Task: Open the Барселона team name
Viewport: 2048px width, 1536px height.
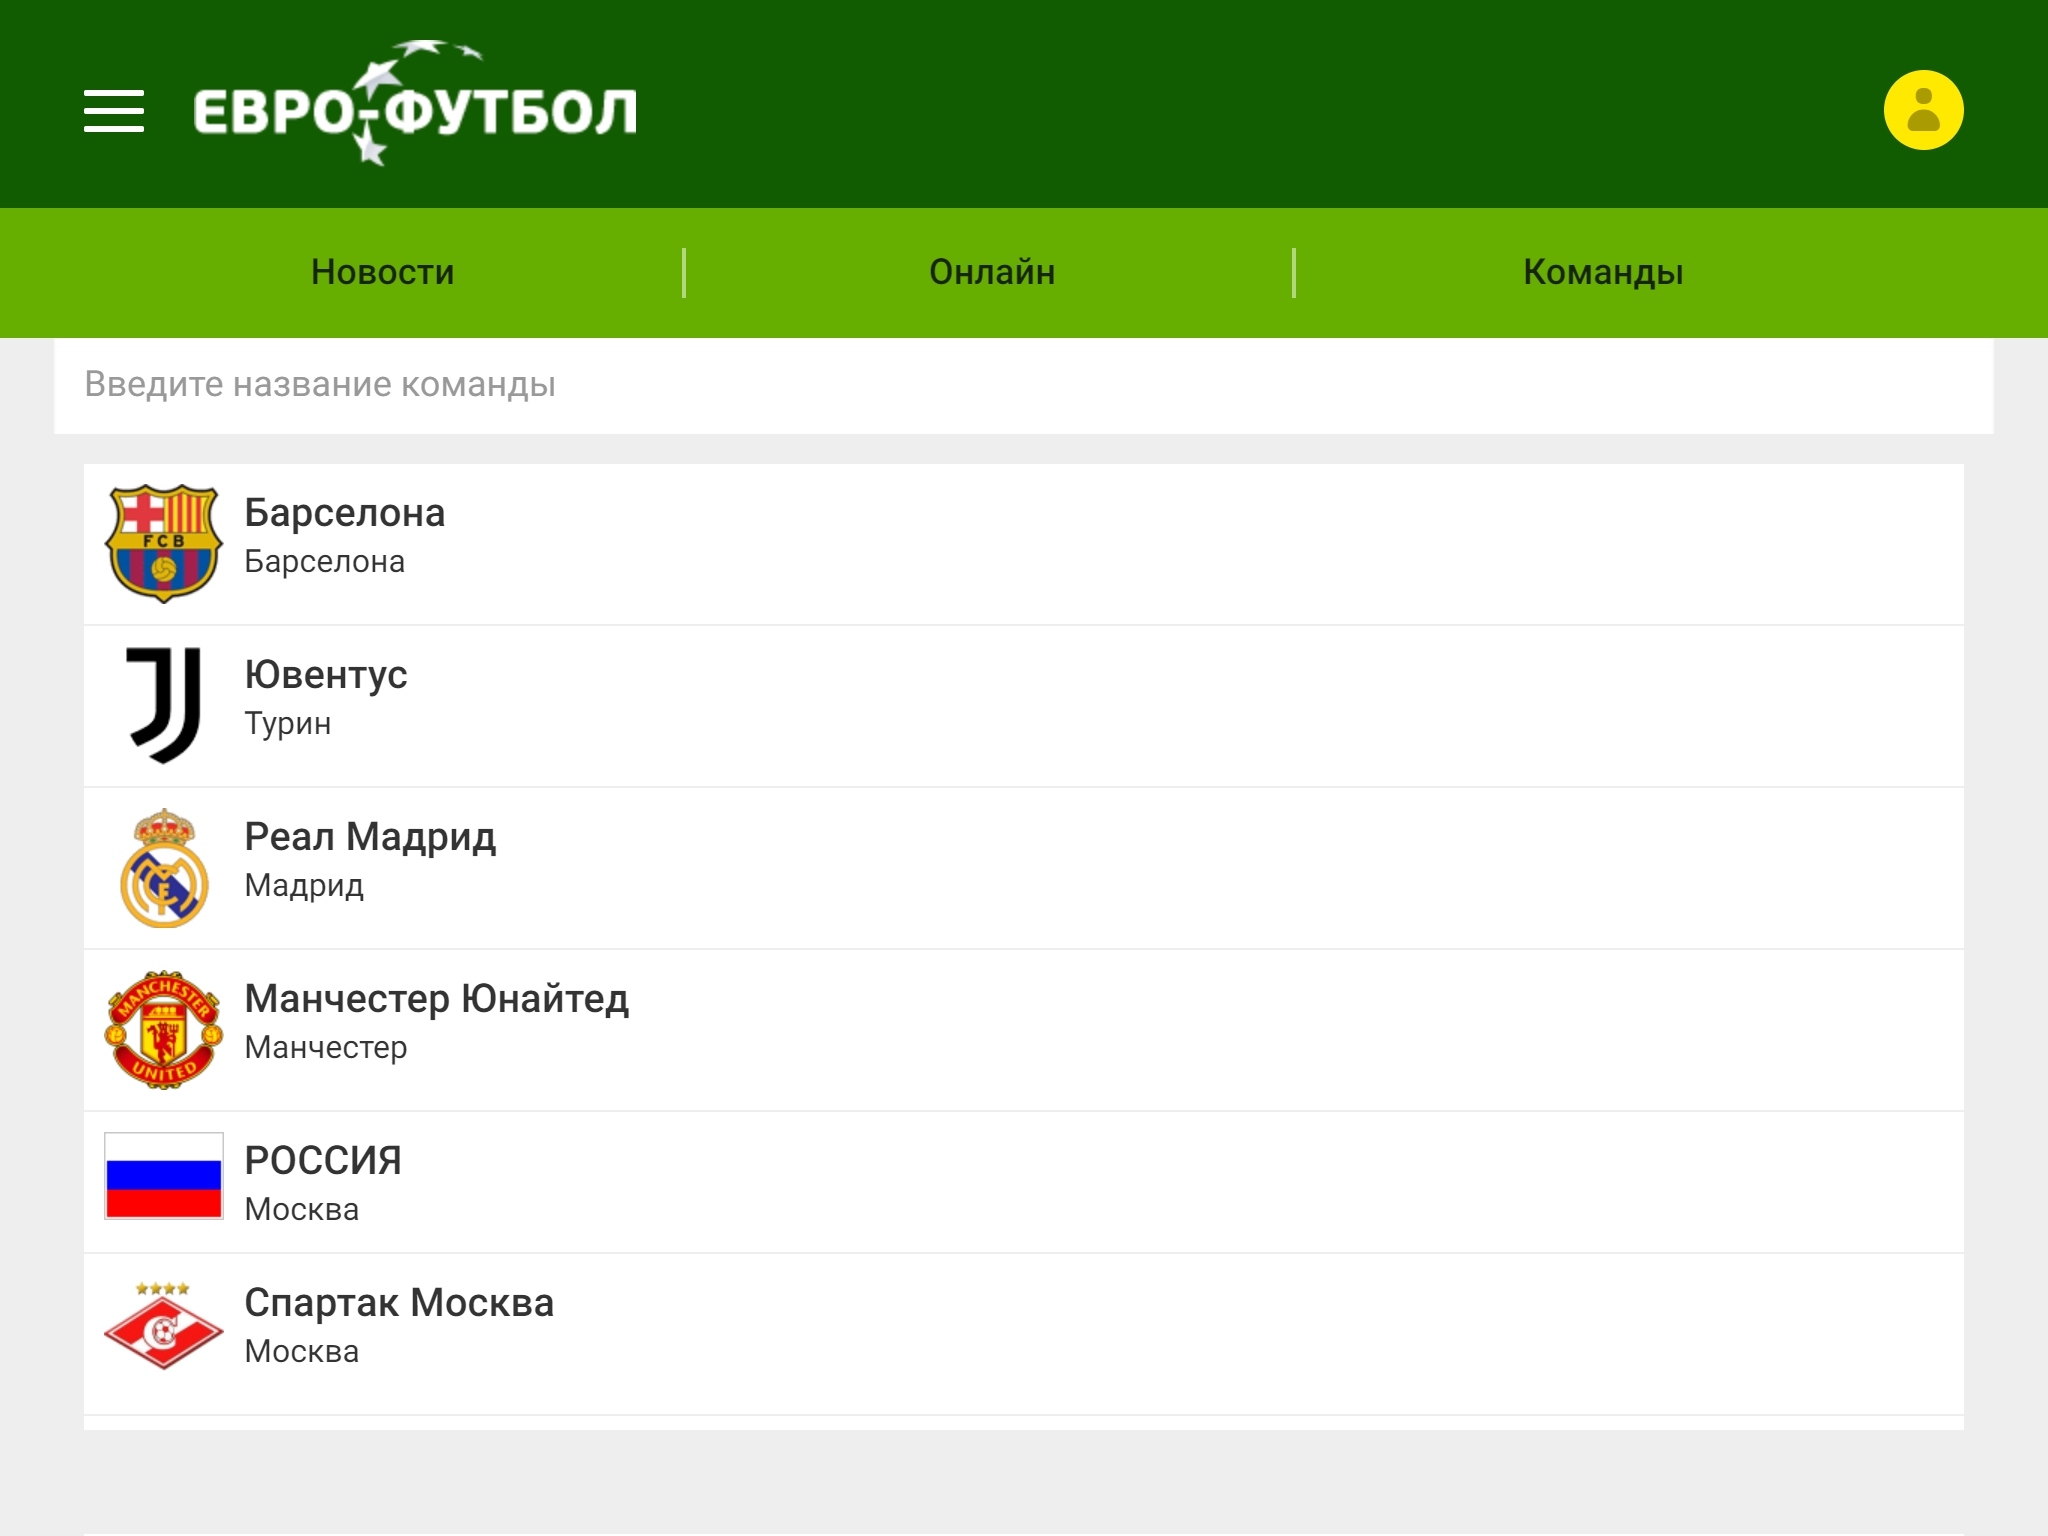Action: click(345, 513)
